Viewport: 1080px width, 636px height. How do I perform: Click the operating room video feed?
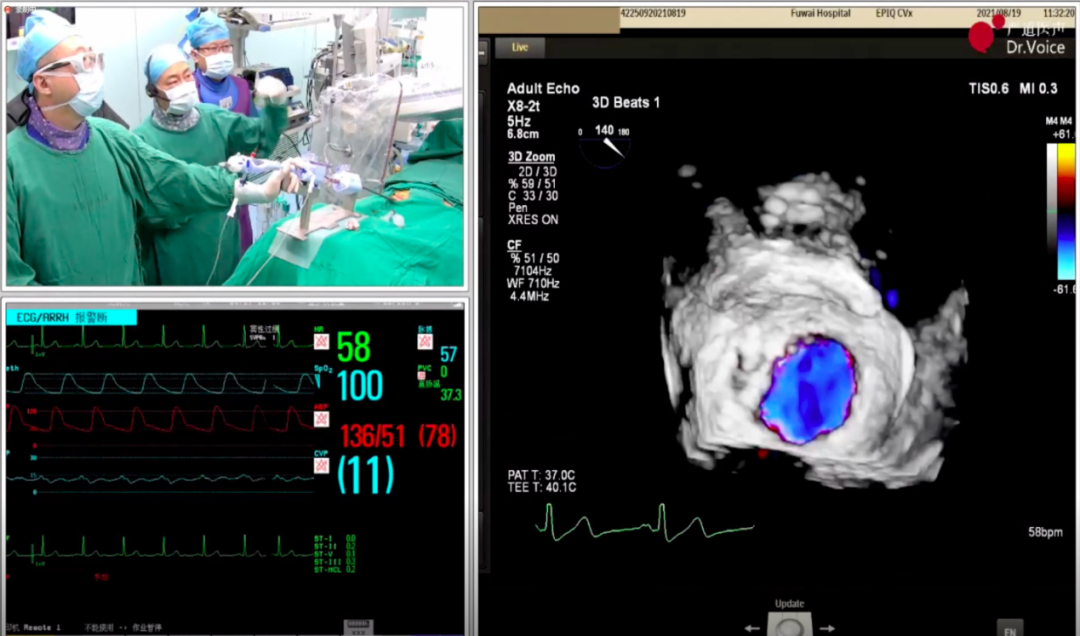[236, 146]
